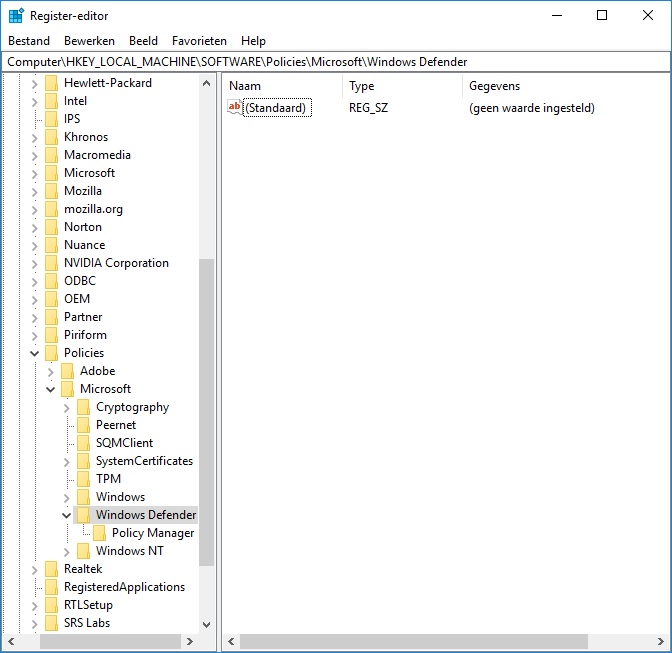Click the tree pane scroll down arrow
The width and height of the screenshot is (672, 653).
point(207,625)
